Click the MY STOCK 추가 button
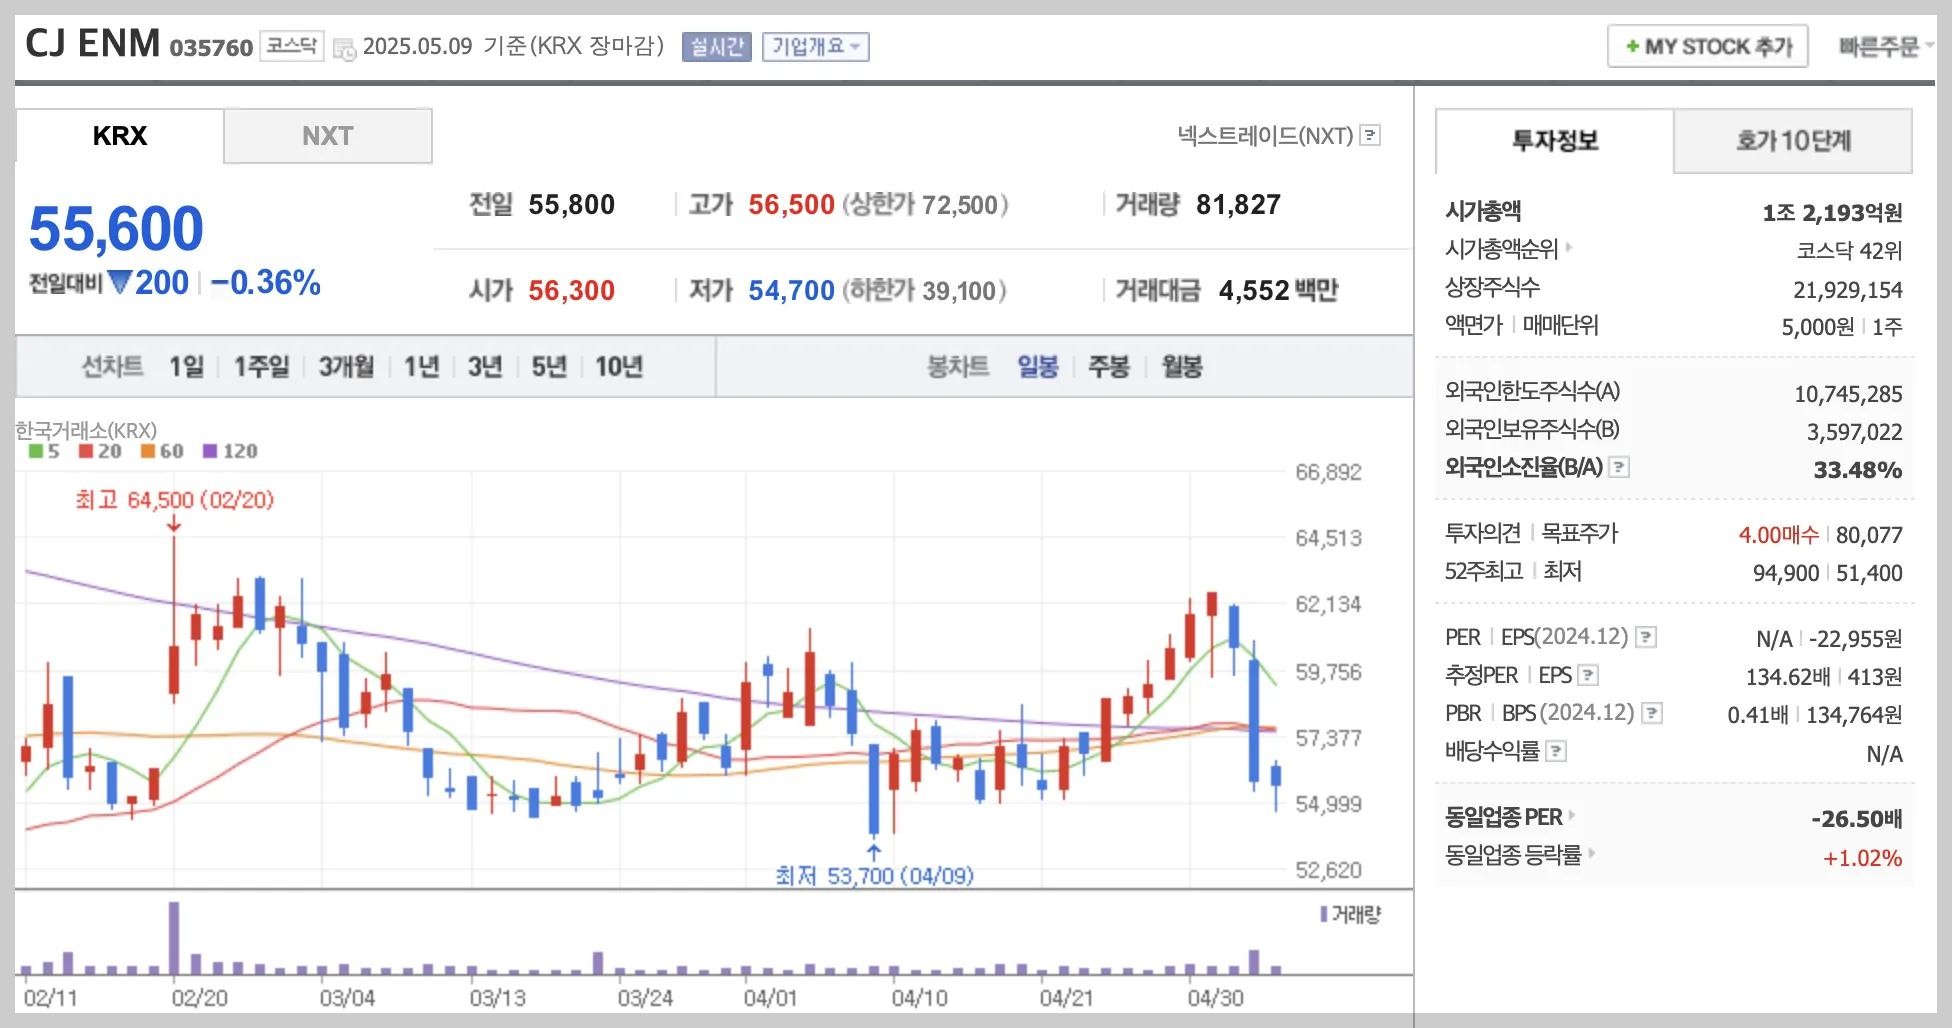The width and height of the screenshot is (1952, 1028). (x=1708, y=47)
